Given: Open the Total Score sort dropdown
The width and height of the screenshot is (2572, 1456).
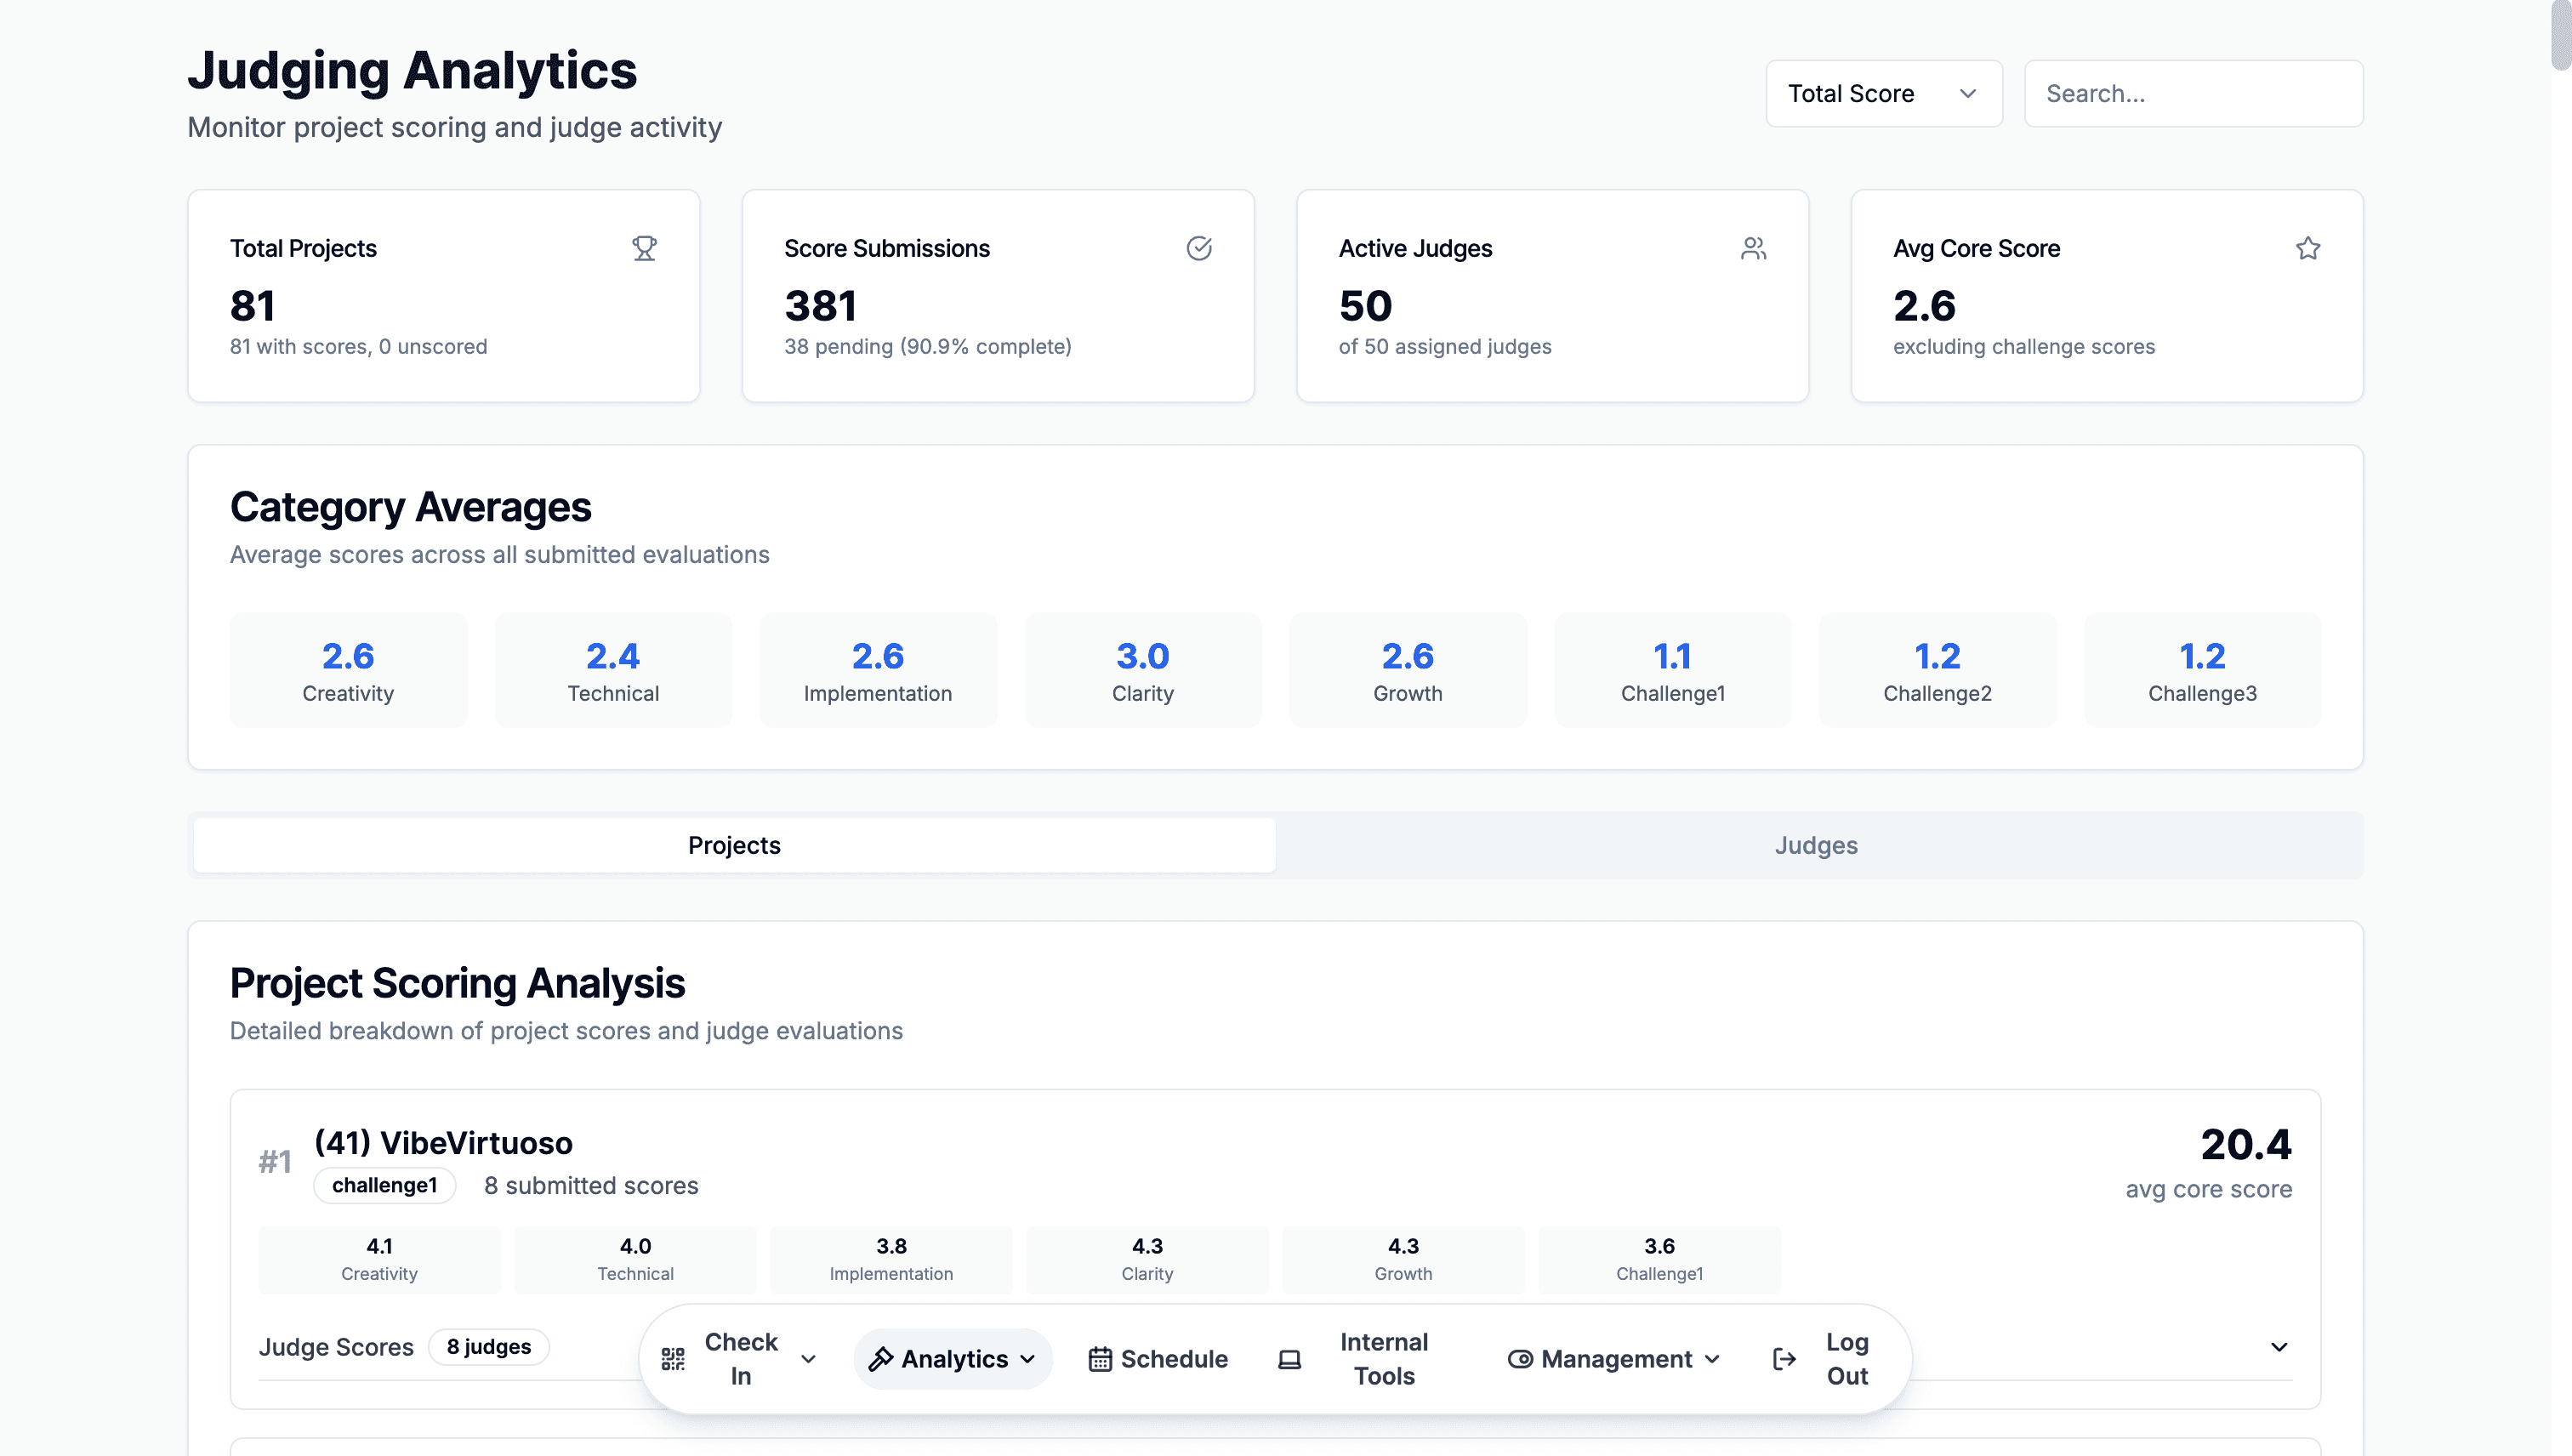Looking at the screenshot, I should pos(1883,94).
